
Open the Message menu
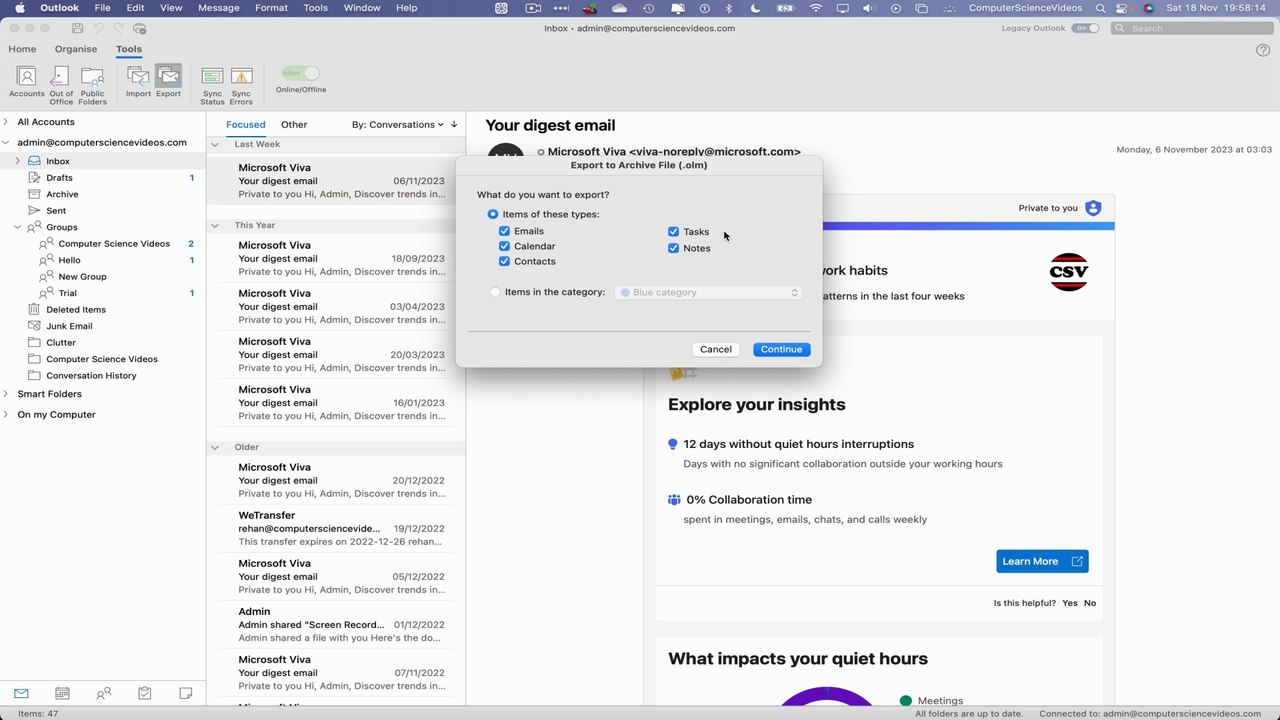click(x=219, y=8)
